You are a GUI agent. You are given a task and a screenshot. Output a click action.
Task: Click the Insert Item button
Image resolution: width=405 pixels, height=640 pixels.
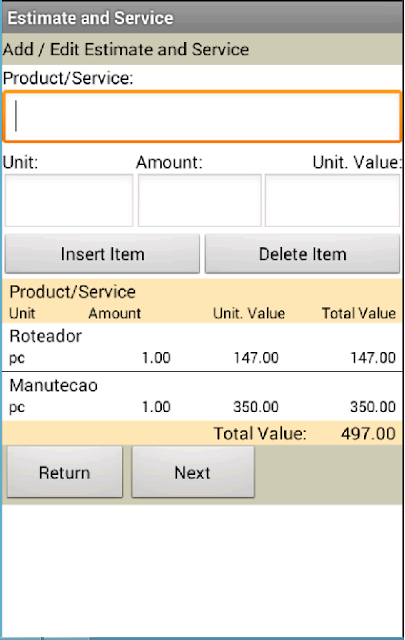click(102, 254)
